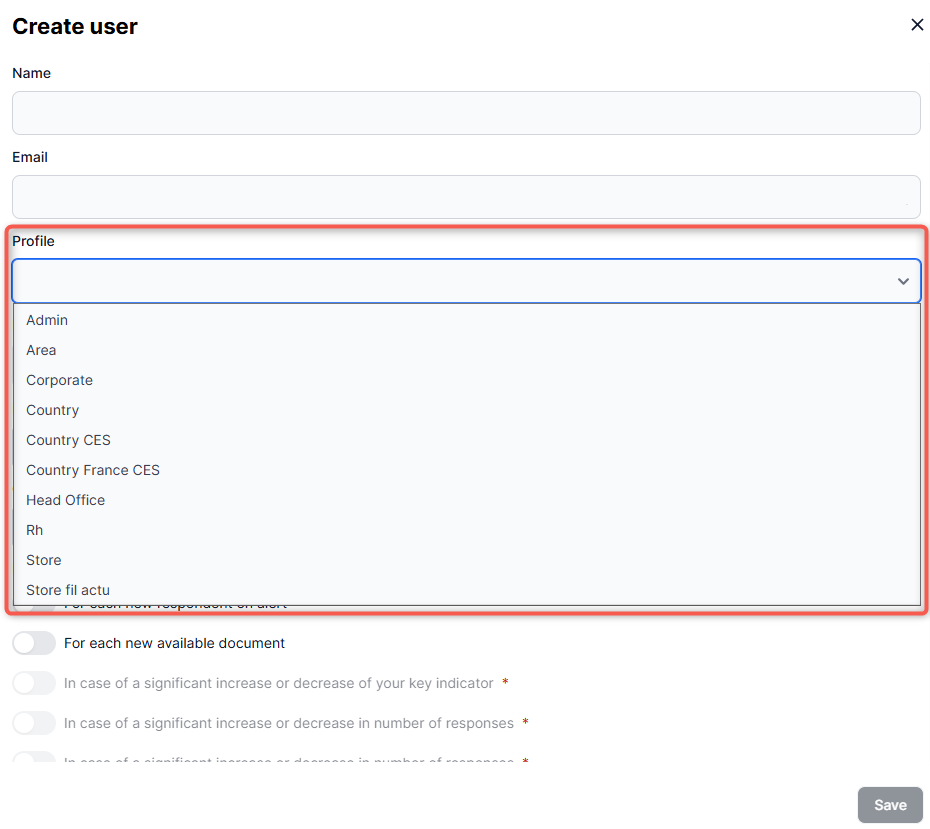930x829 pixels.
Task: Click the For each new available document label
Action: [x=174, y=643]
